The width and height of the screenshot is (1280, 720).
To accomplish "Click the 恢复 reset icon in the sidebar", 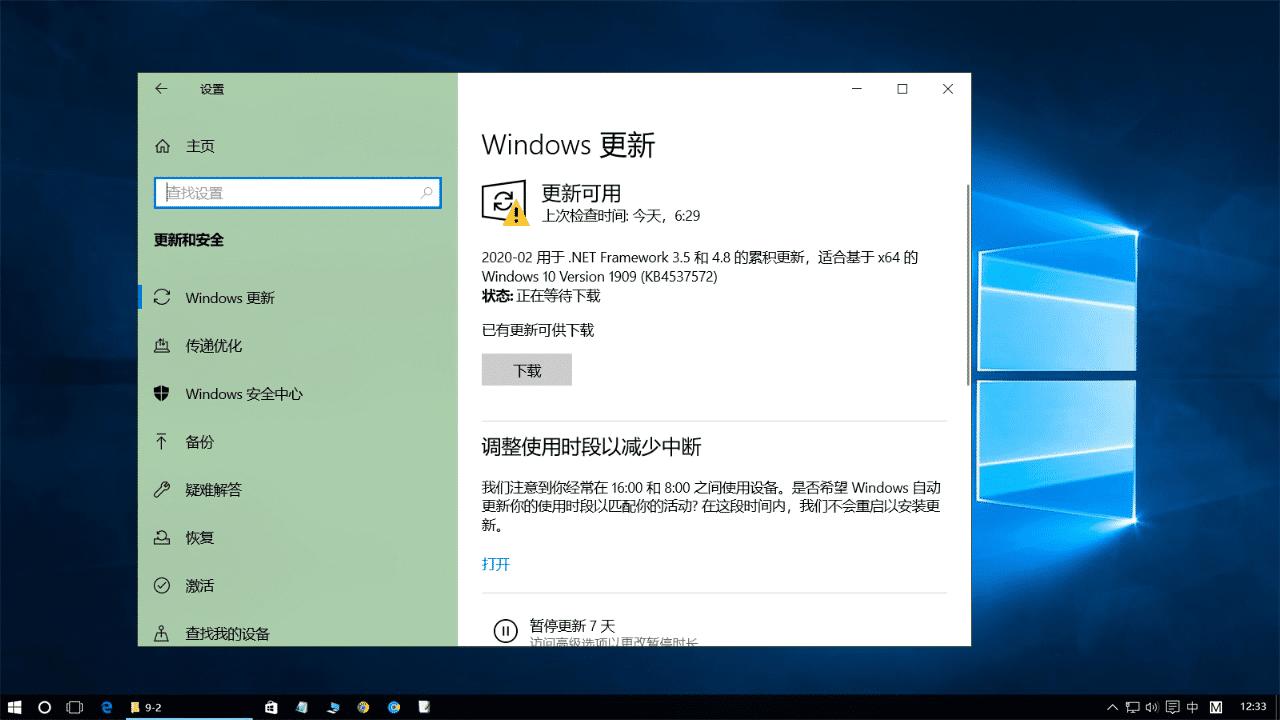I will tap(162, 537).
